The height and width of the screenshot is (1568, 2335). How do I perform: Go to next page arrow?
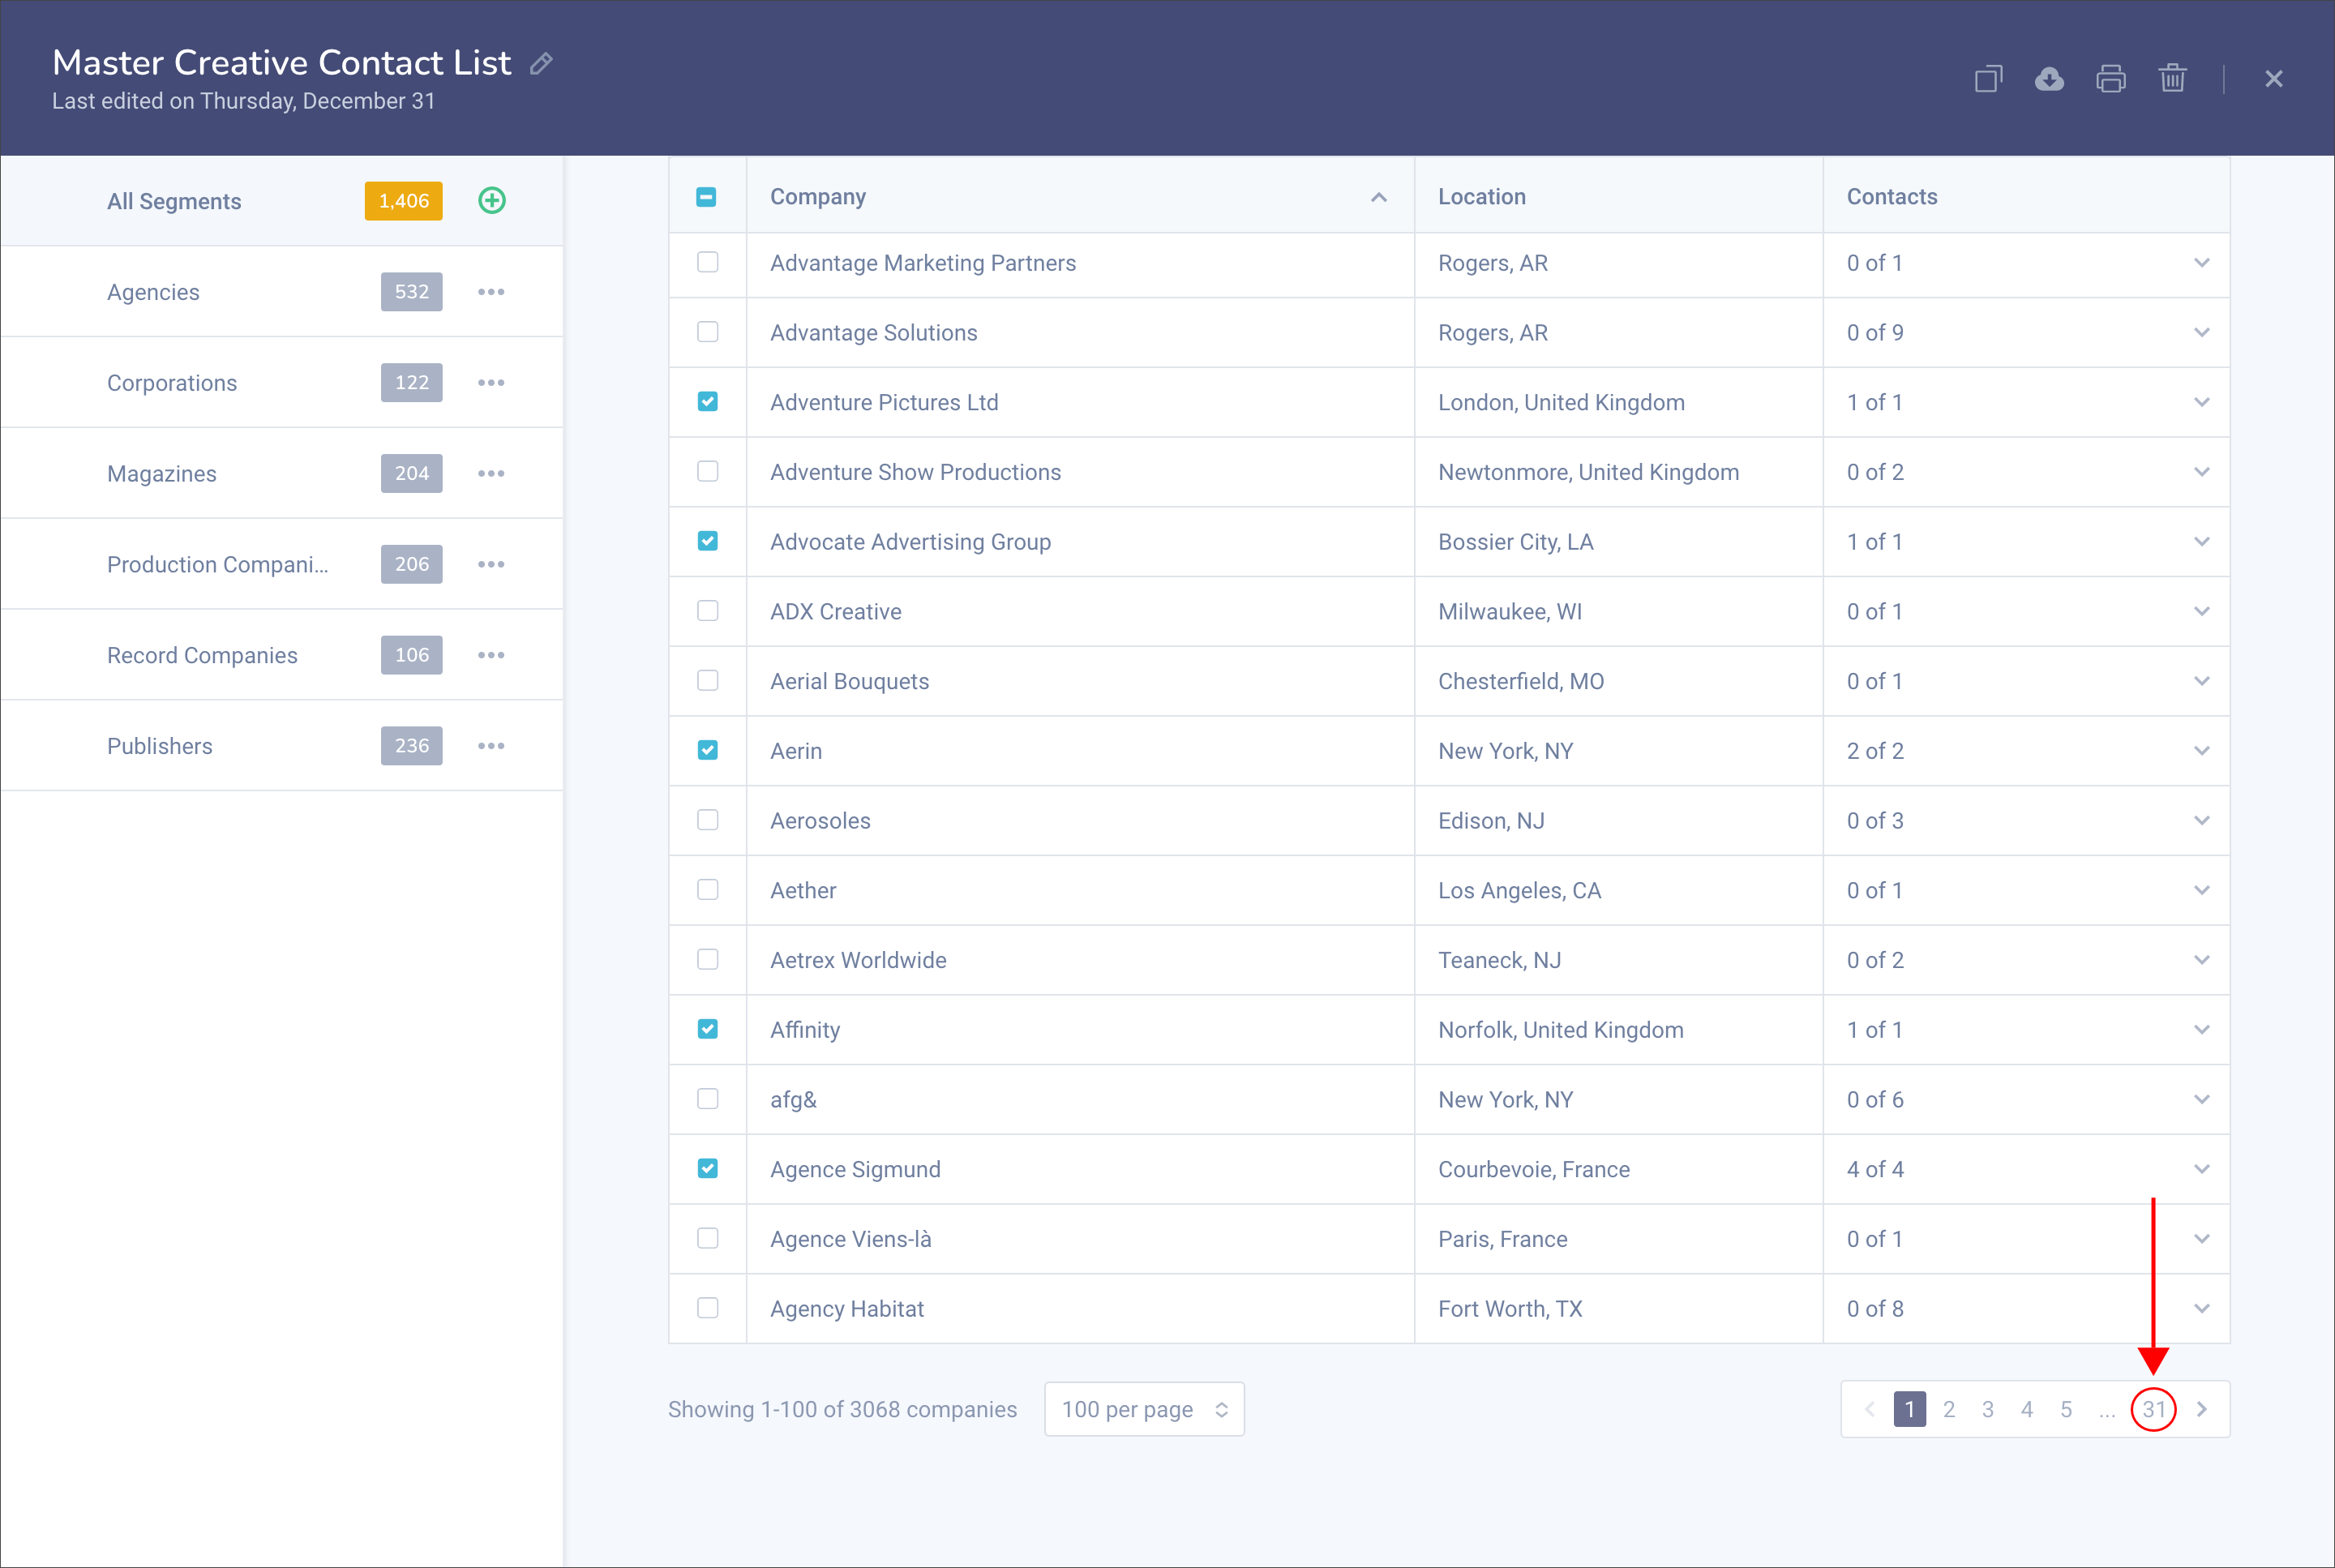tap(2201, 1410)
